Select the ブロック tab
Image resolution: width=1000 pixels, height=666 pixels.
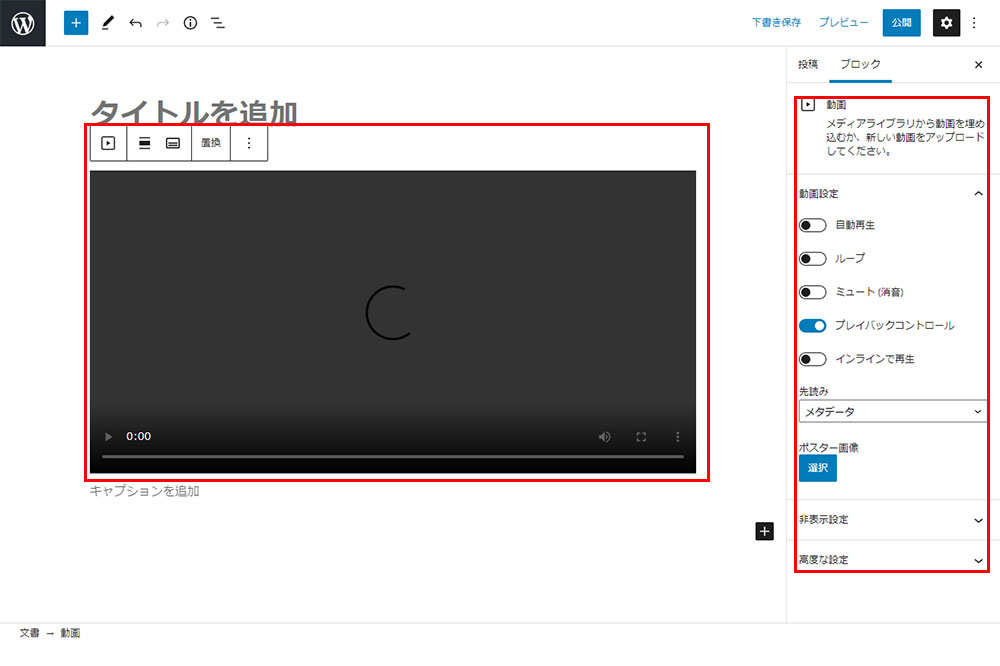click(x=860, y=64)
